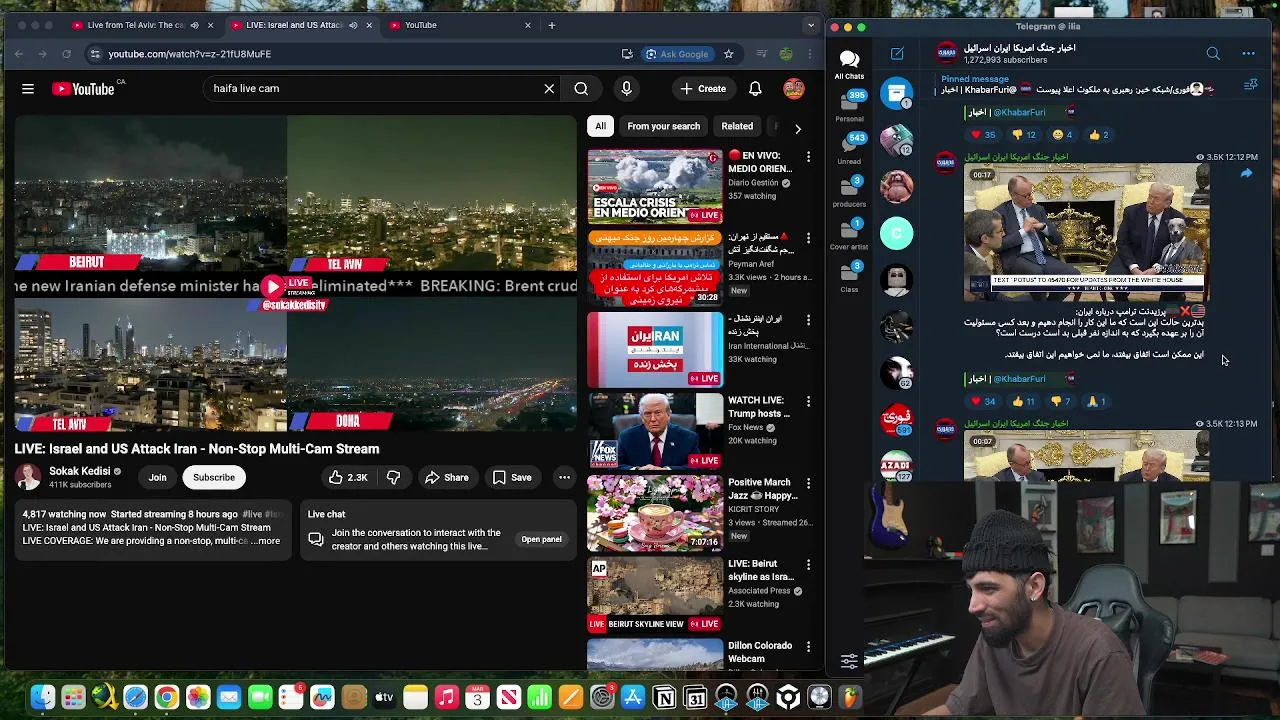Search within the Telegram channel
Screen dimensions: 1280x720
point(1213,54)
